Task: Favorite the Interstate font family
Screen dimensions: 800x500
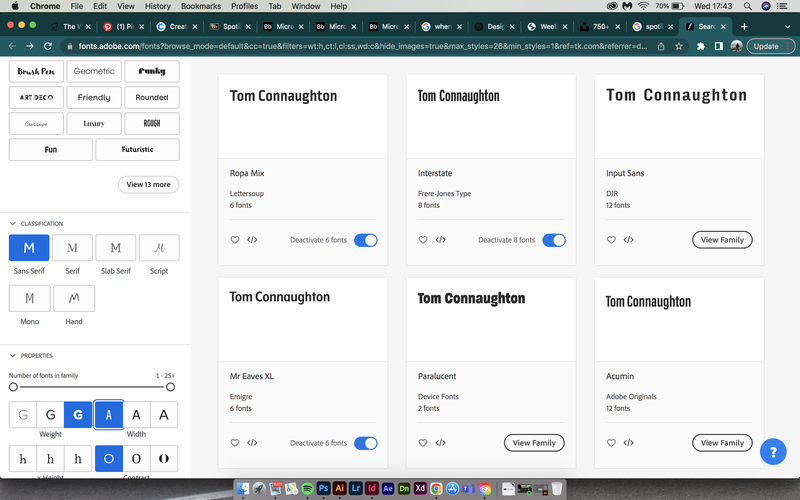Action: 423,240
